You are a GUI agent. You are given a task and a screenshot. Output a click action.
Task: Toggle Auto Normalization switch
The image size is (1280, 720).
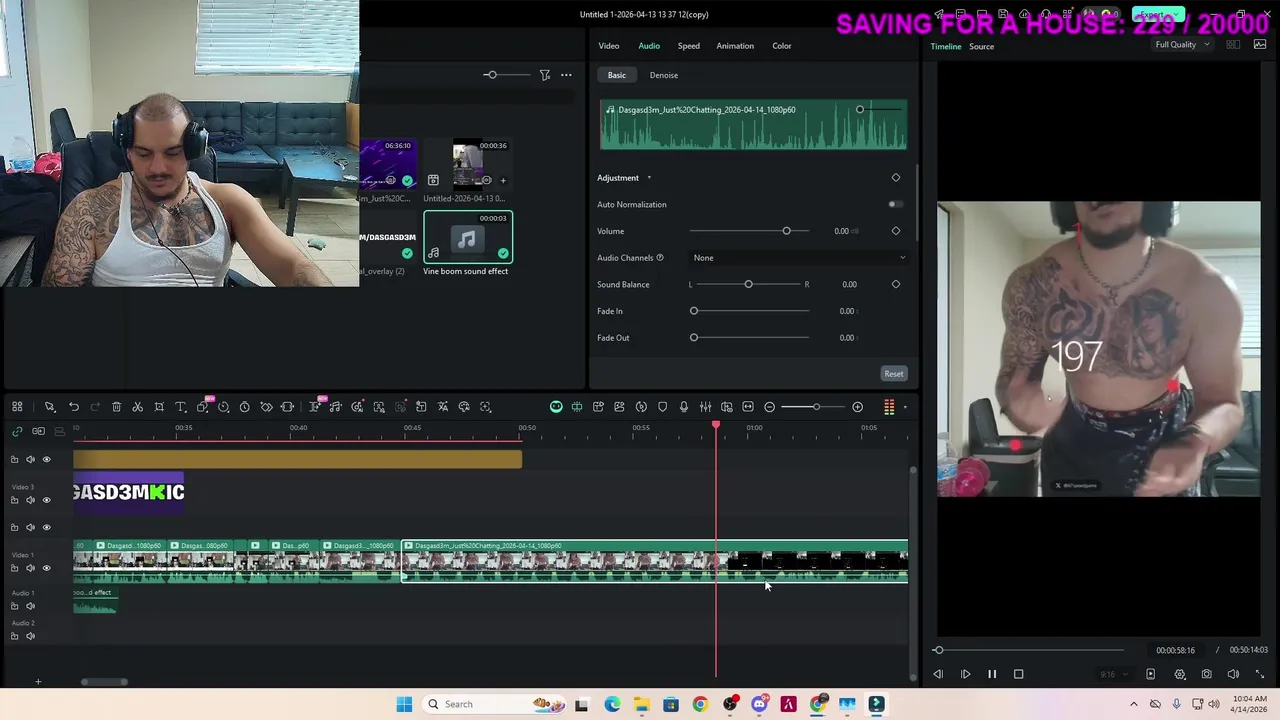pos(895,204)
